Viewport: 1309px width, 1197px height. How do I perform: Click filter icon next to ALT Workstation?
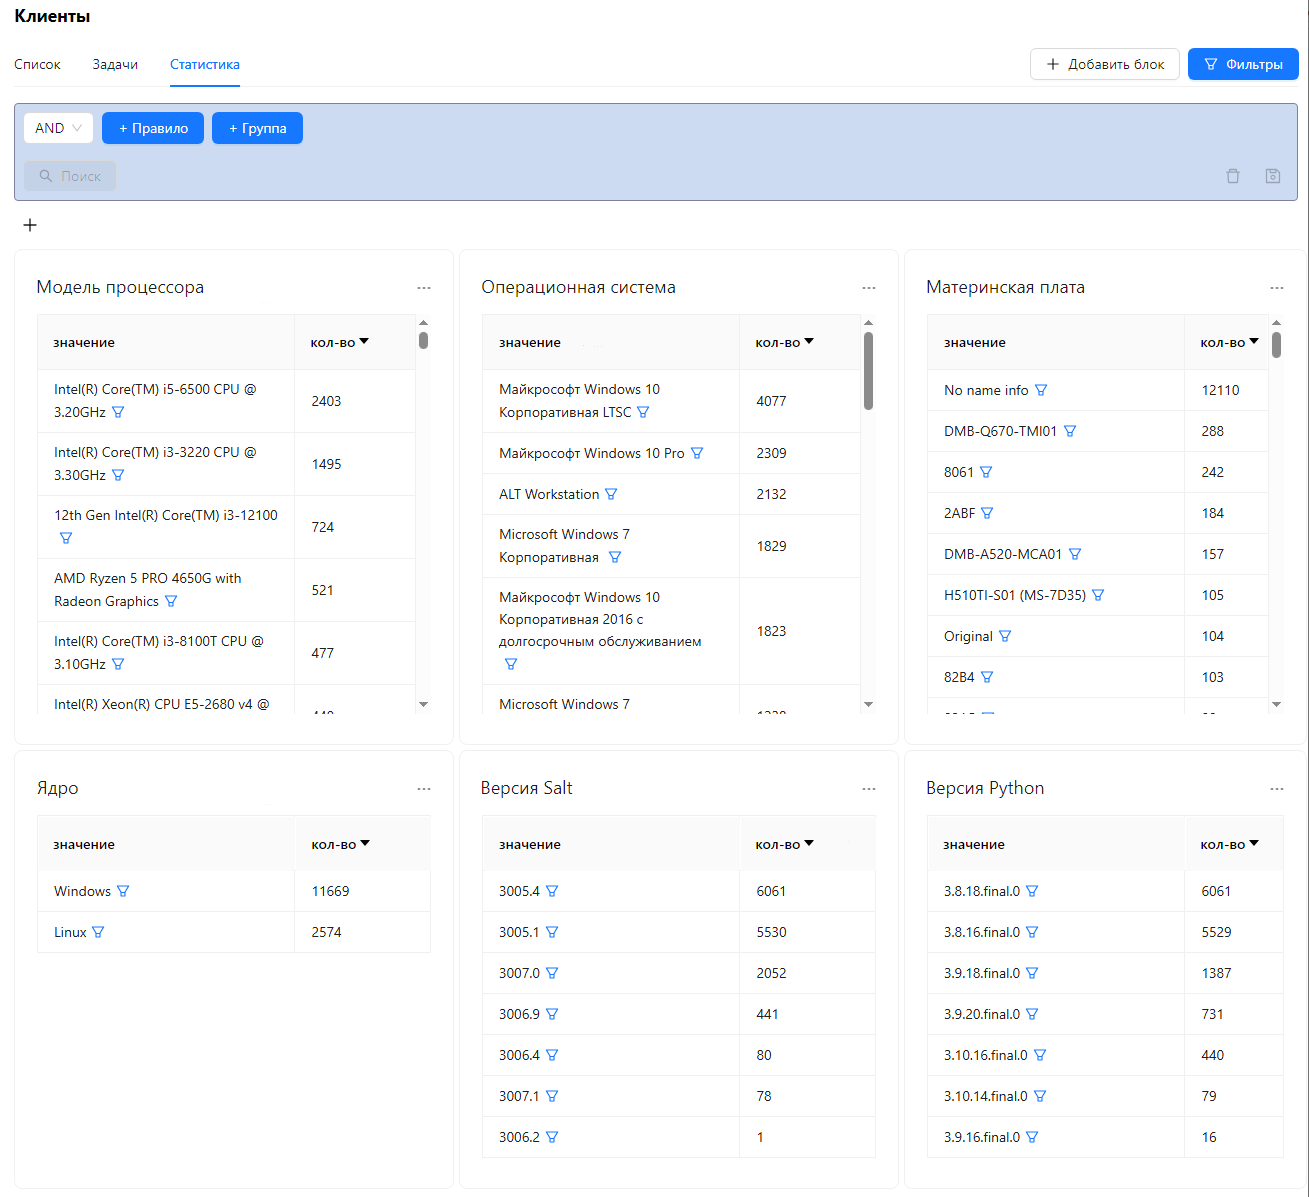[611, 494]
